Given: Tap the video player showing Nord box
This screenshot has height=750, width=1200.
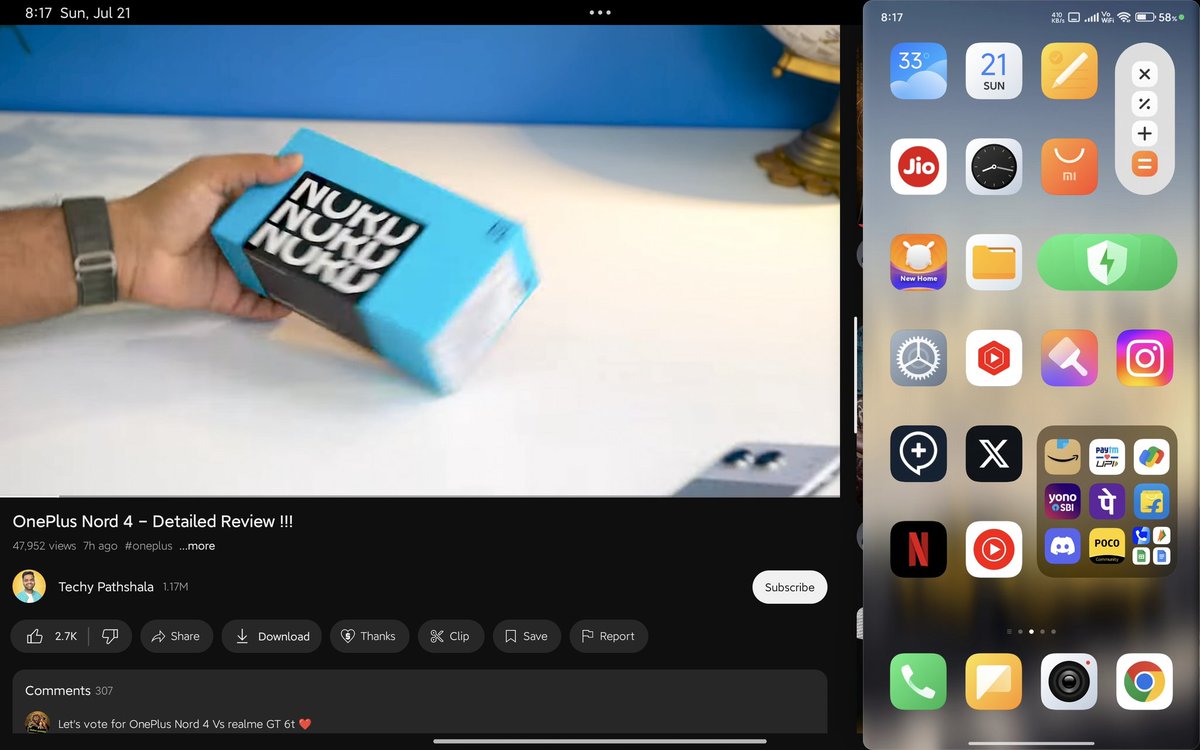Looking at the screenshot, I should [x=420, y=260].
